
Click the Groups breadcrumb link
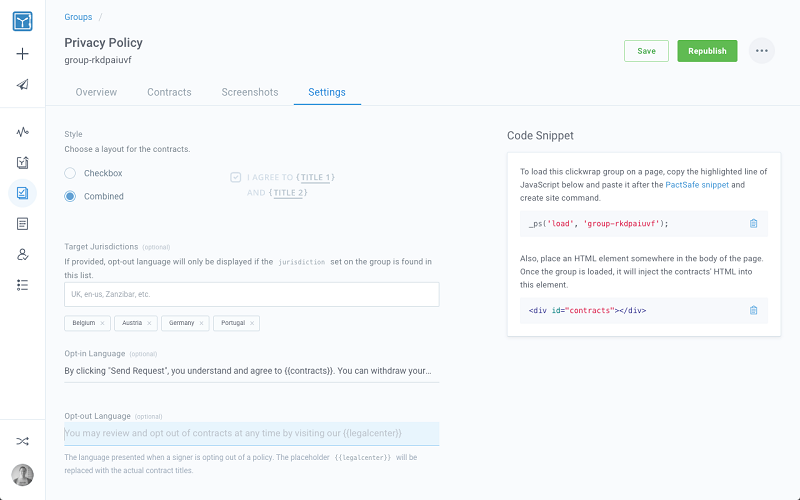point(78,17)
